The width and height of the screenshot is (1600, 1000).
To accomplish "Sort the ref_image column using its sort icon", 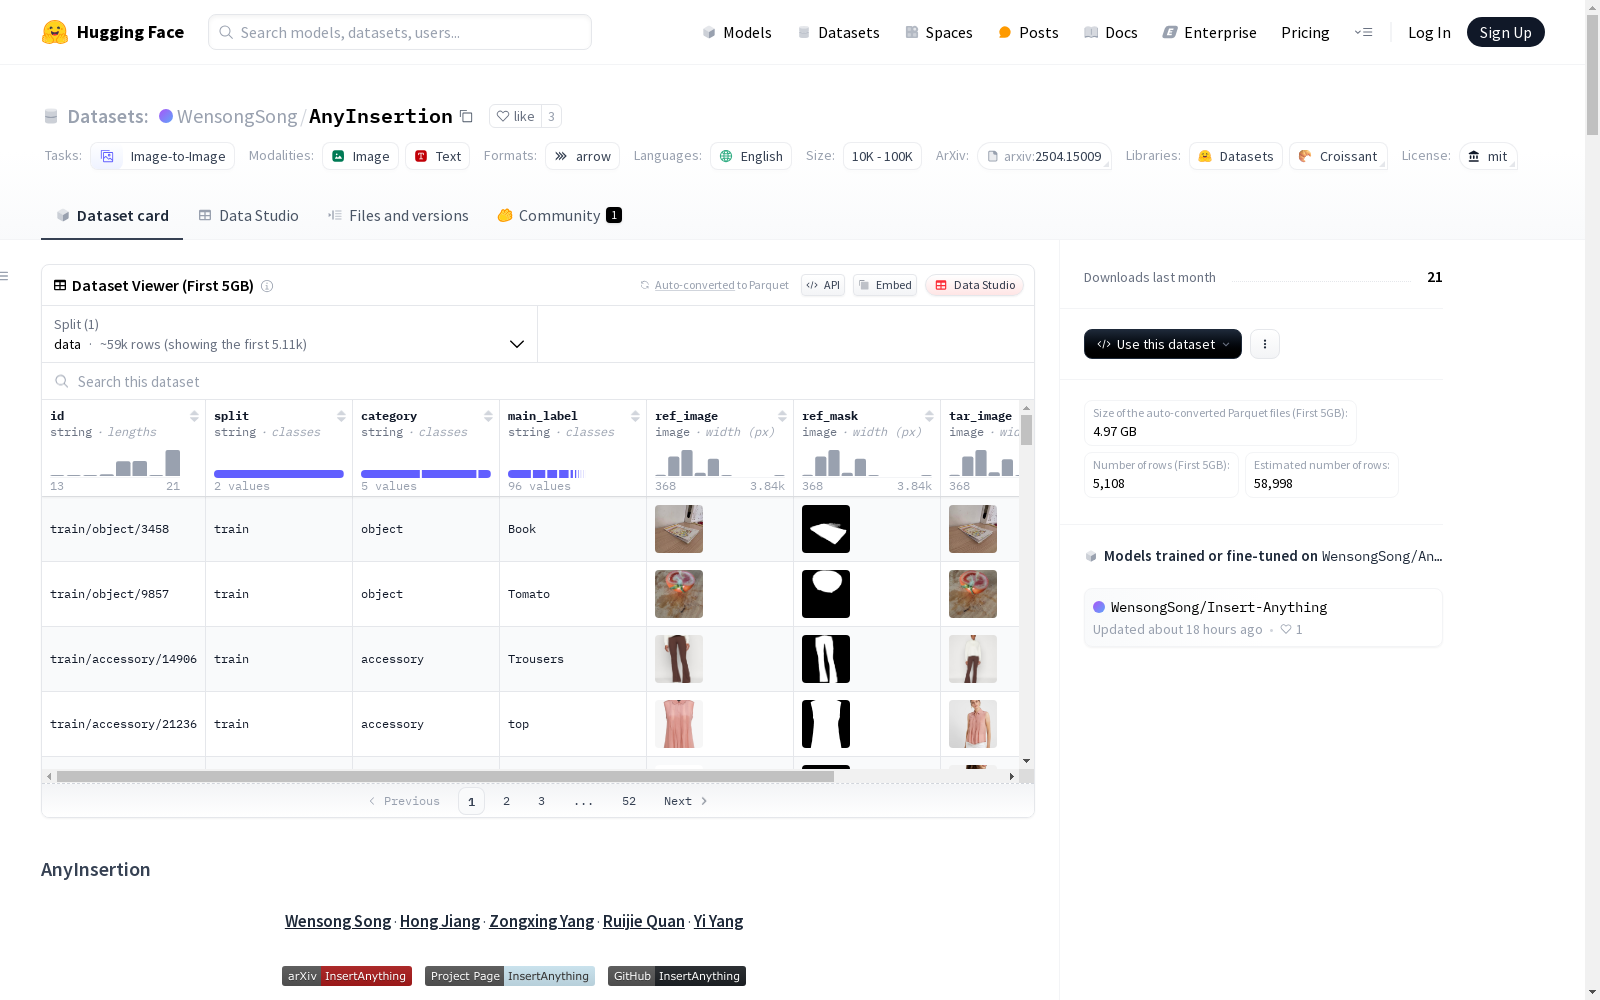I will (x=782, y=416).
